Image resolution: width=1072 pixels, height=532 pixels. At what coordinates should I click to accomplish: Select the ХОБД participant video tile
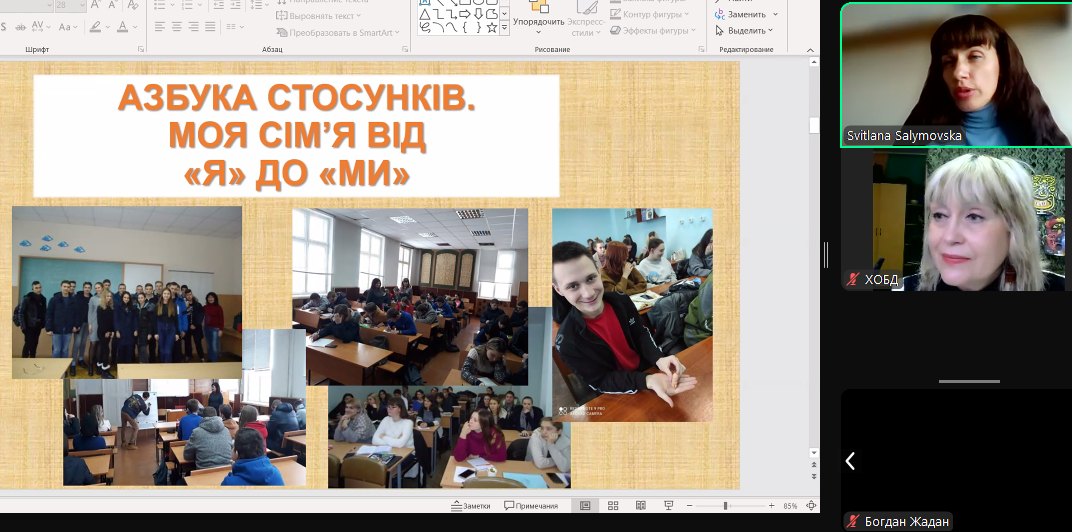956,220
